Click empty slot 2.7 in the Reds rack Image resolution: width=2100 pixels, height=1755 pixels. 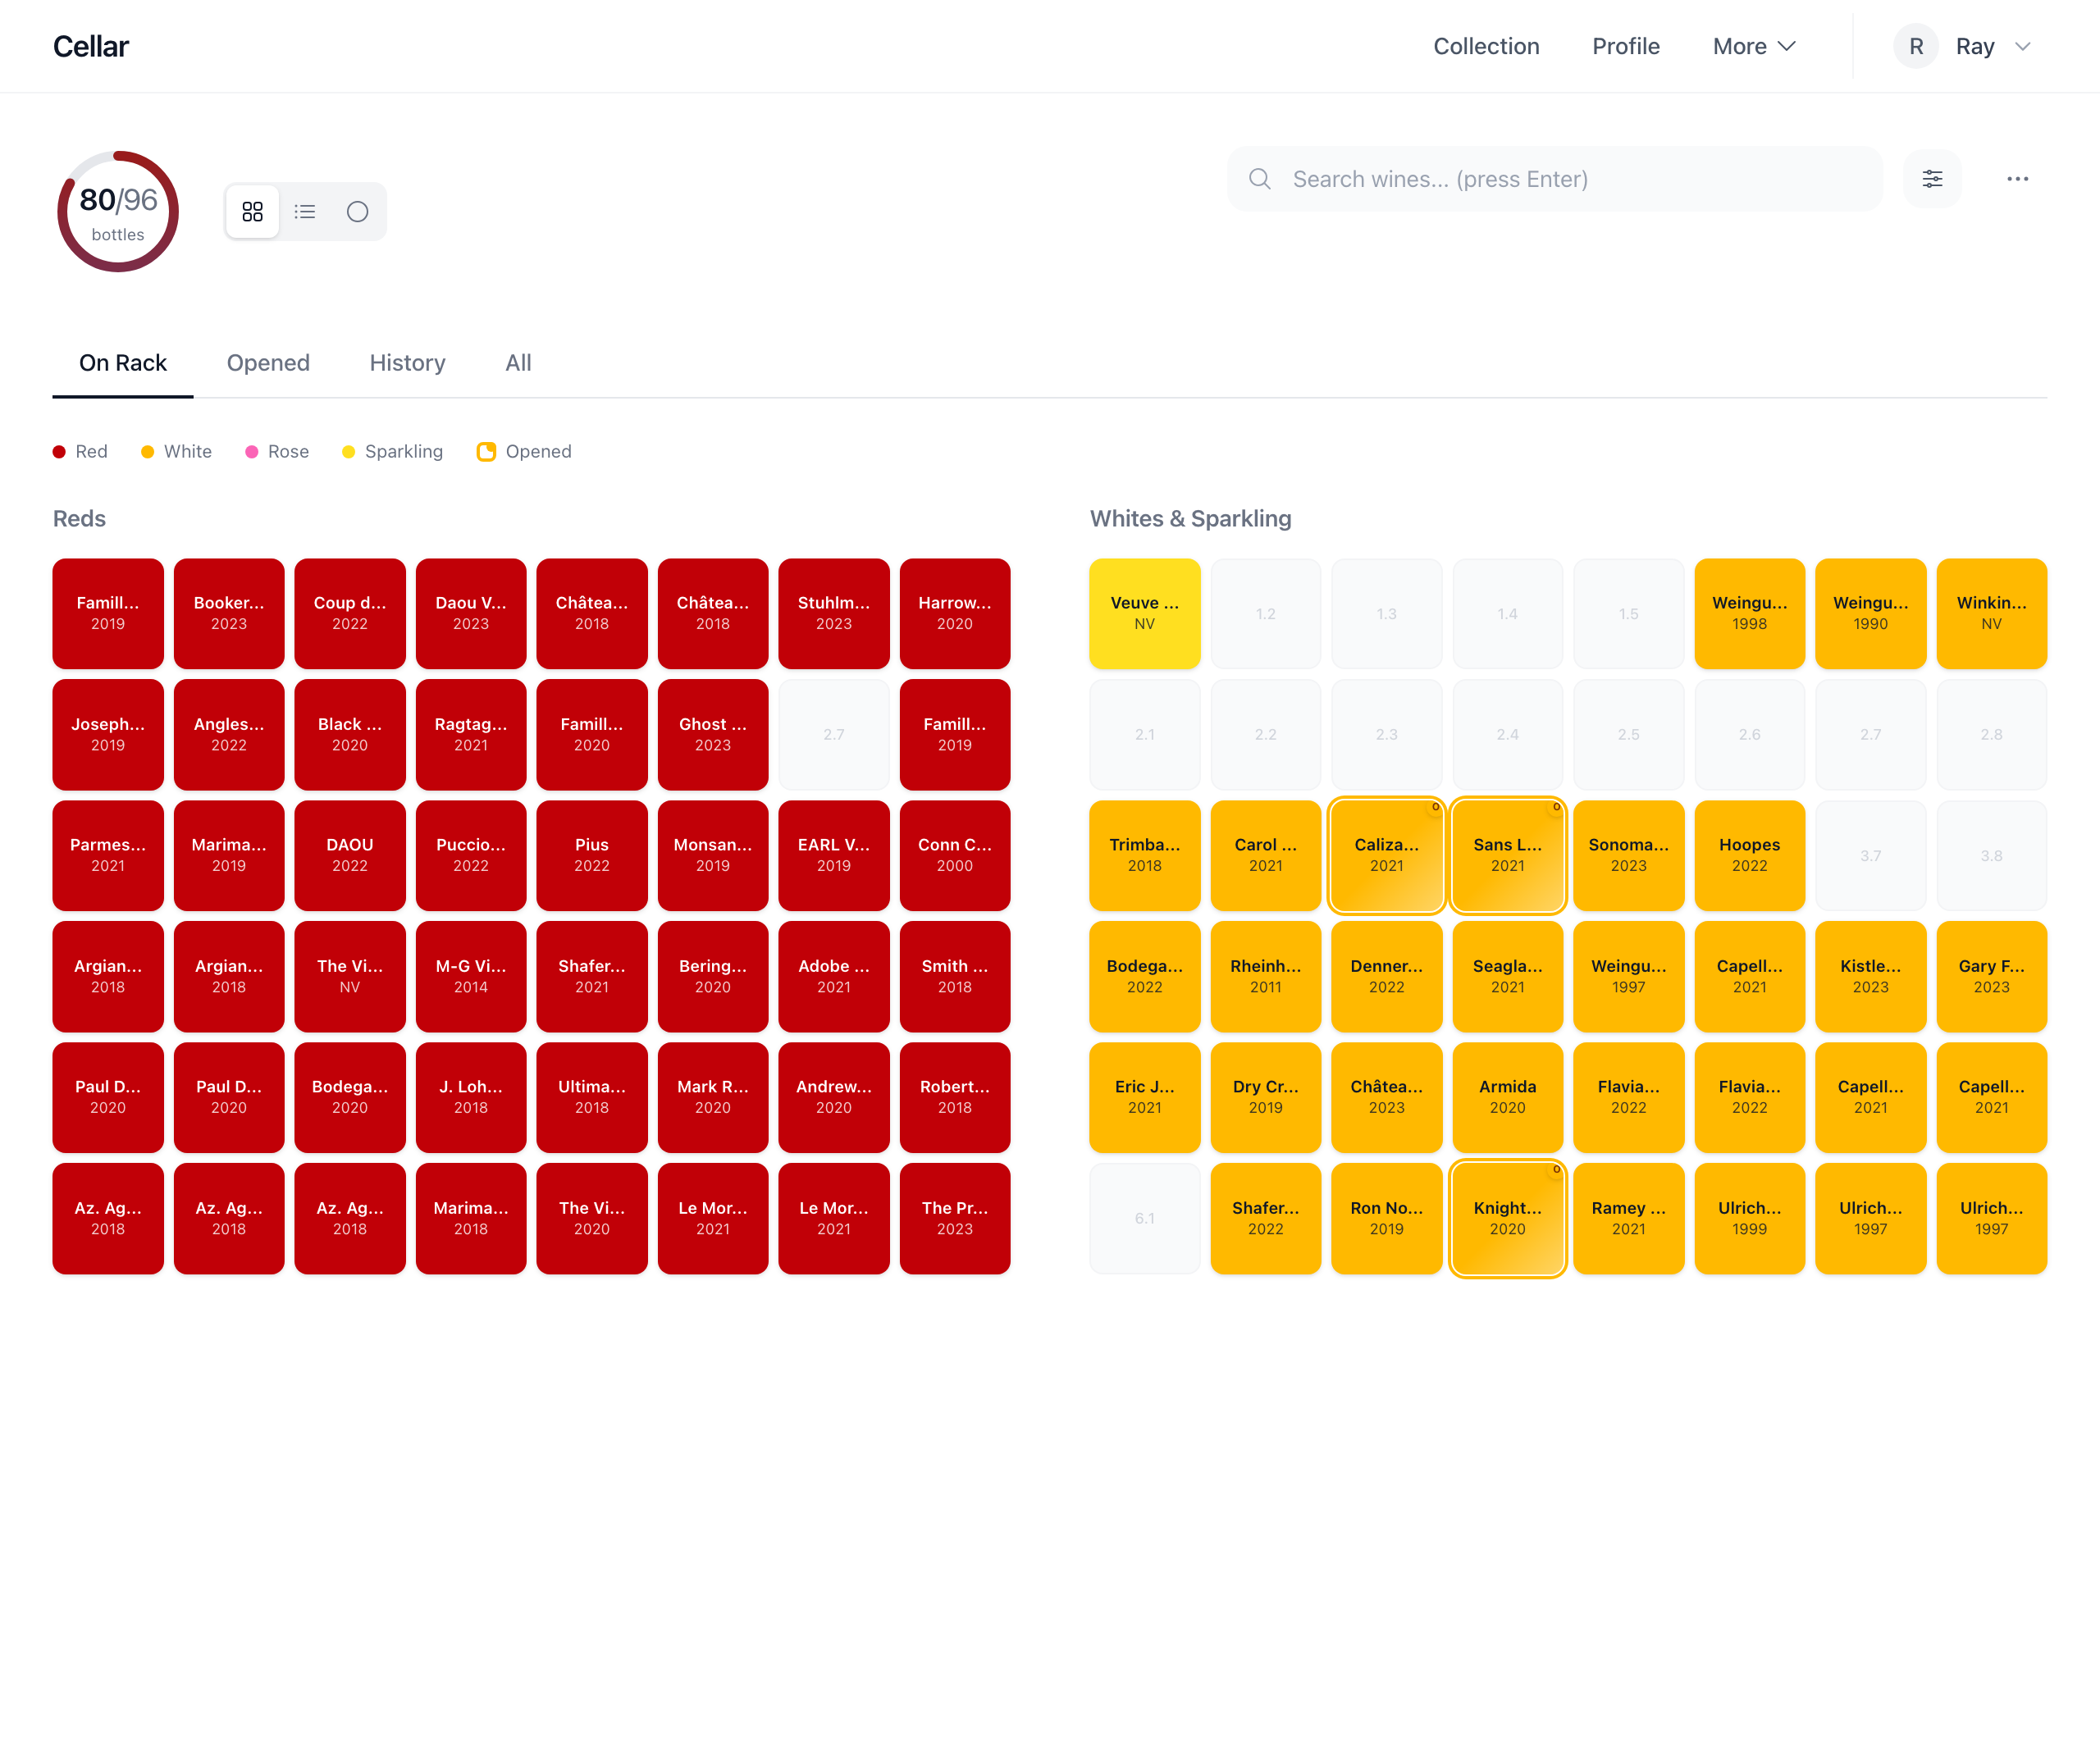tap(834, 735)
